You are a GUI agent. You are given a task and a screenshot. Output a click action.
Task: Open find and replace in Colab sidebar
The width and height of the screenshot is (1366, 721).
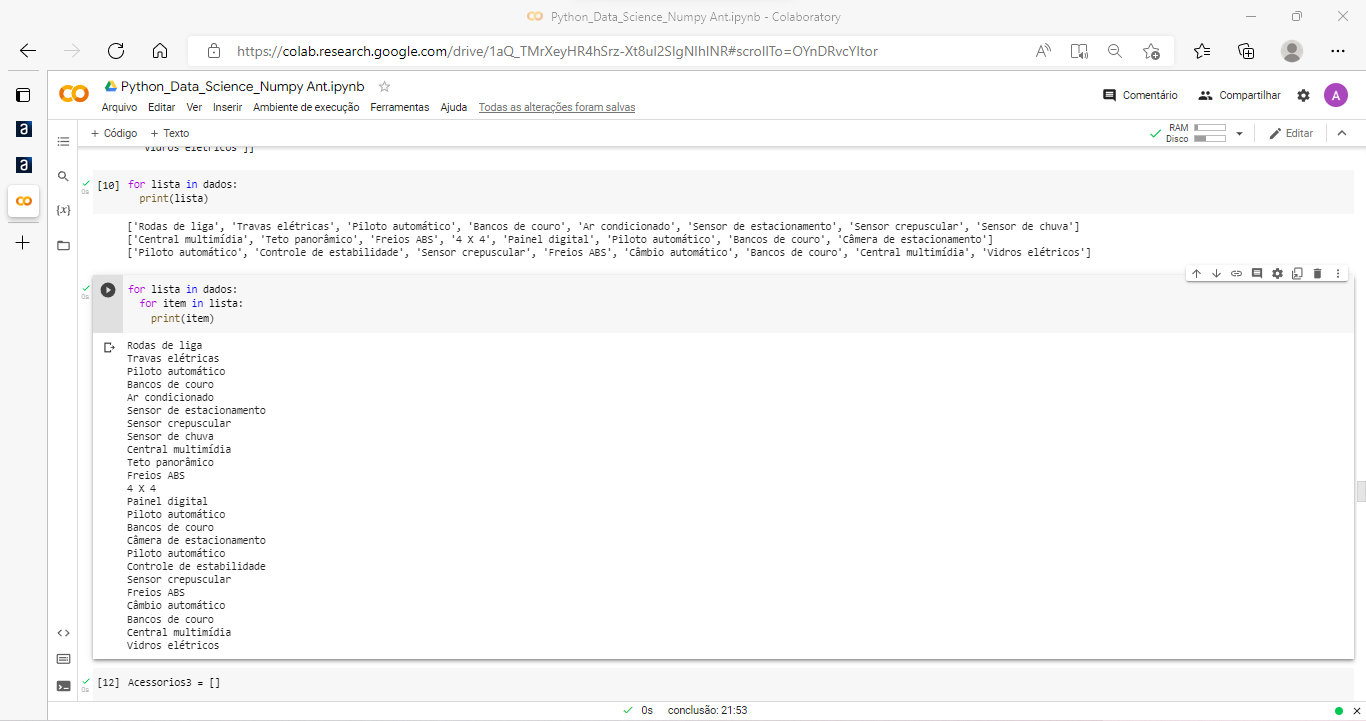click(63, 176)
